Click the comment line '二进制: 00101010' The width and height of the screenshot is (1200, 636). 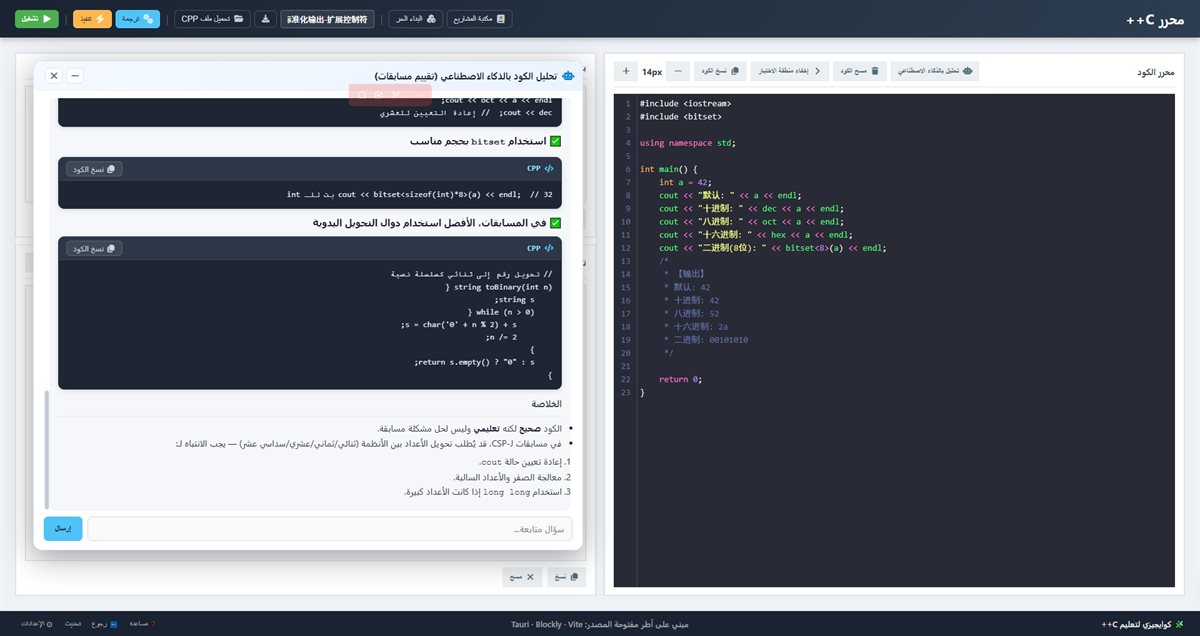[x=705, y=340]
